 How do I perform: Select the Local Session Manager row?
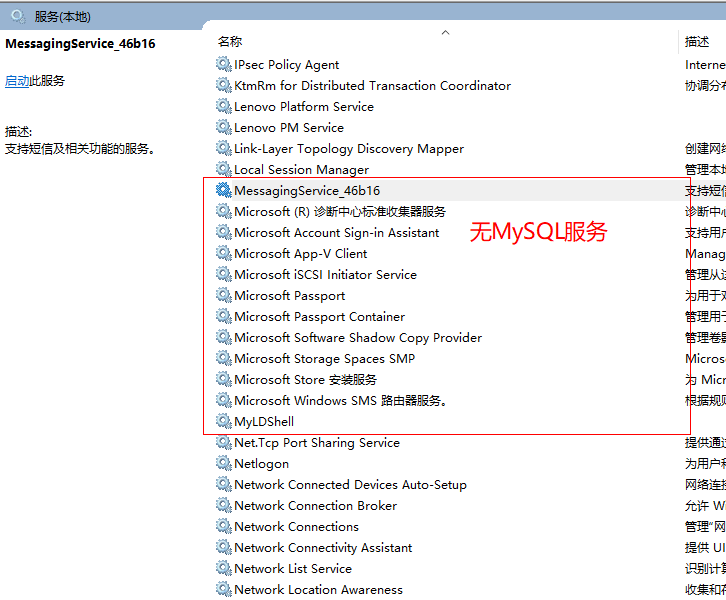pyautogui.click(x=301, y=170)
